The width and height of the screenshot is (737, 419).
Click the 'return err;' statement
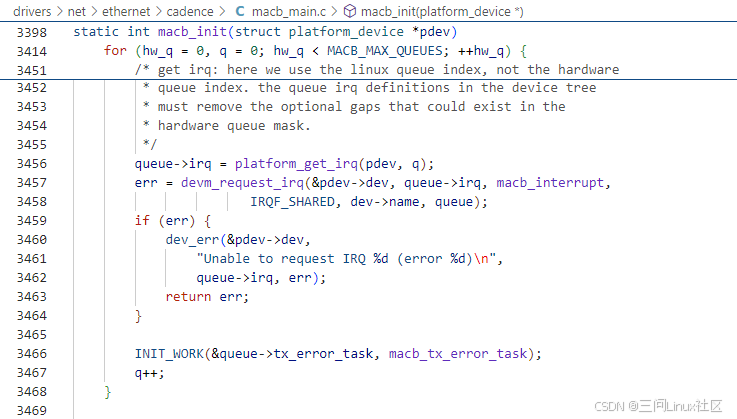click(x=207, y=297)
